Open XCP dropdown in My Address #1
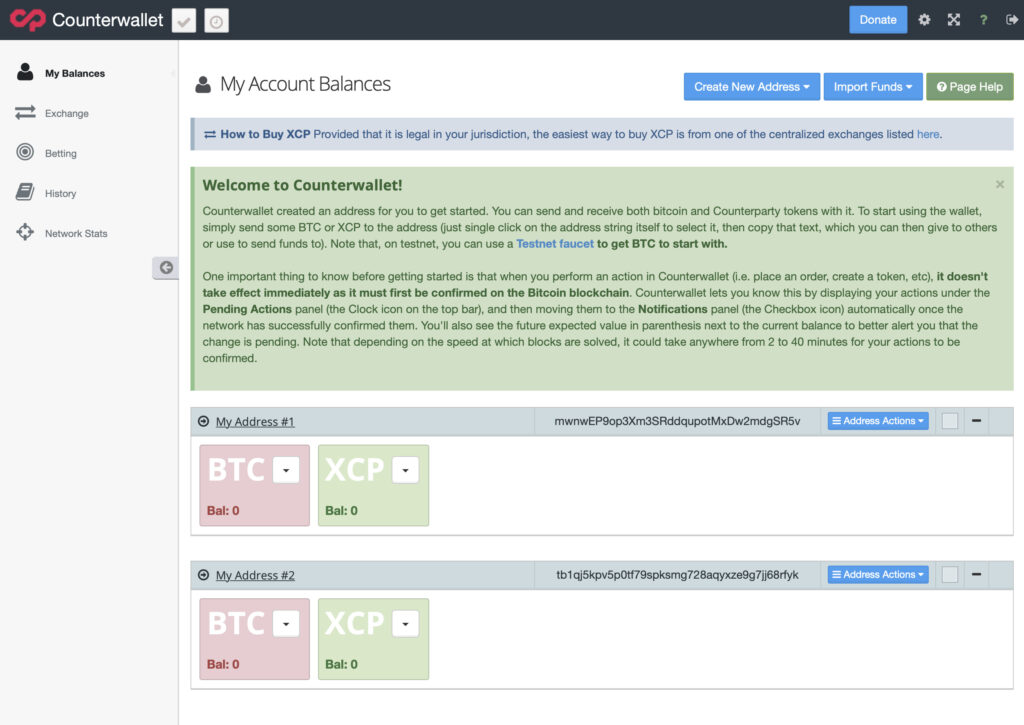This screenshot has height=725, width=1024. click(406, 470)
